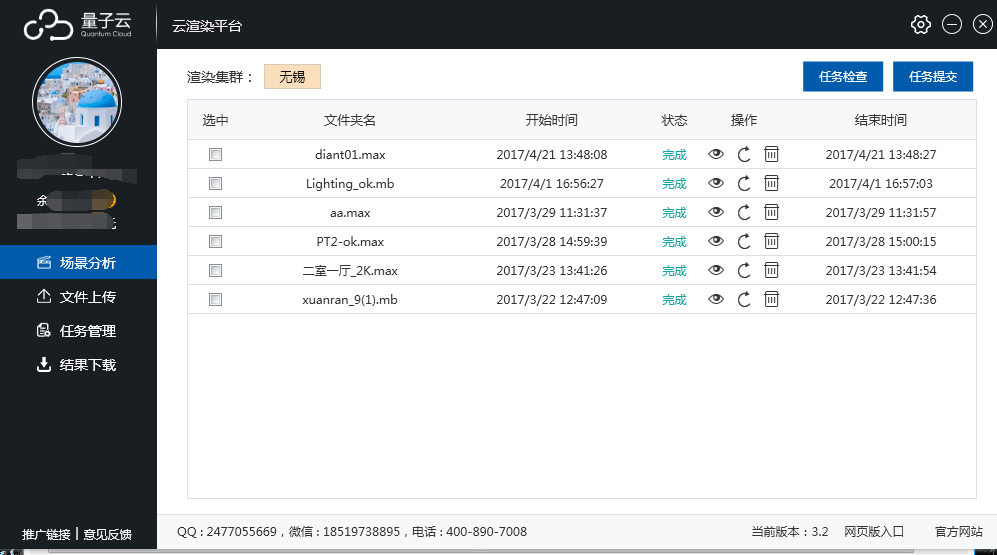Click the user avatar picture
The image size is (997, 555).
[78, 102]
